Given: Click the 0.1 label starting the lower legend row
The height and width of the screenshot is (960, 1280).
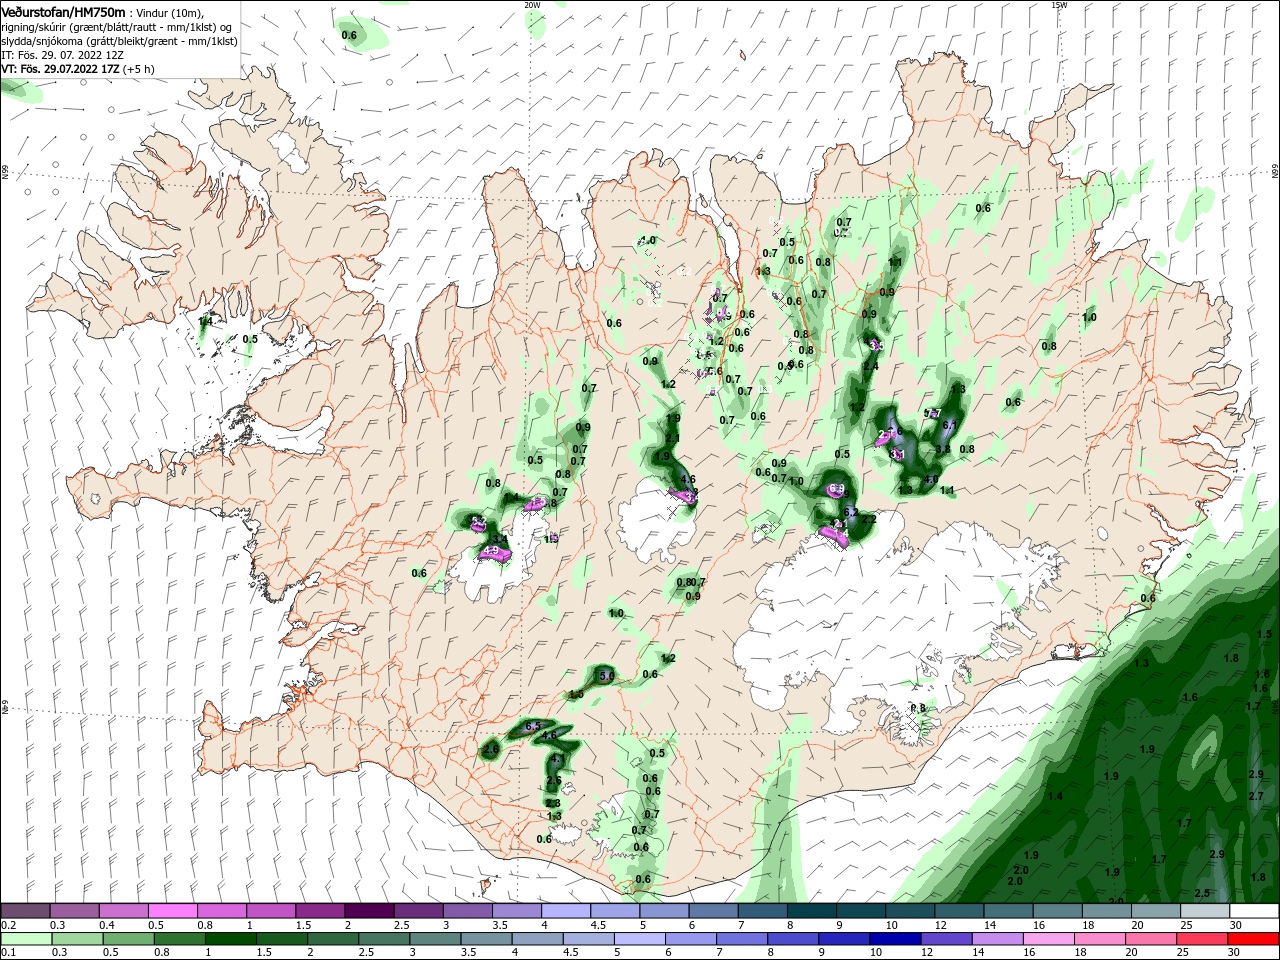Looking at the screenshot, I should coord(8,952).
